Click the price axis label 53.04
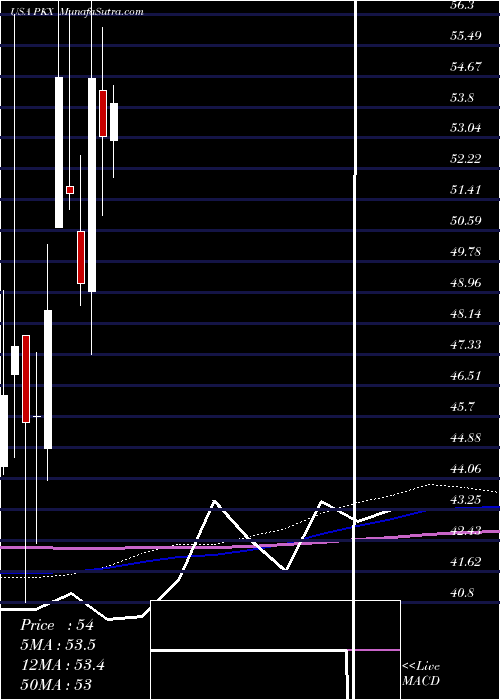The image size is (500, 700). coord(466,128)
